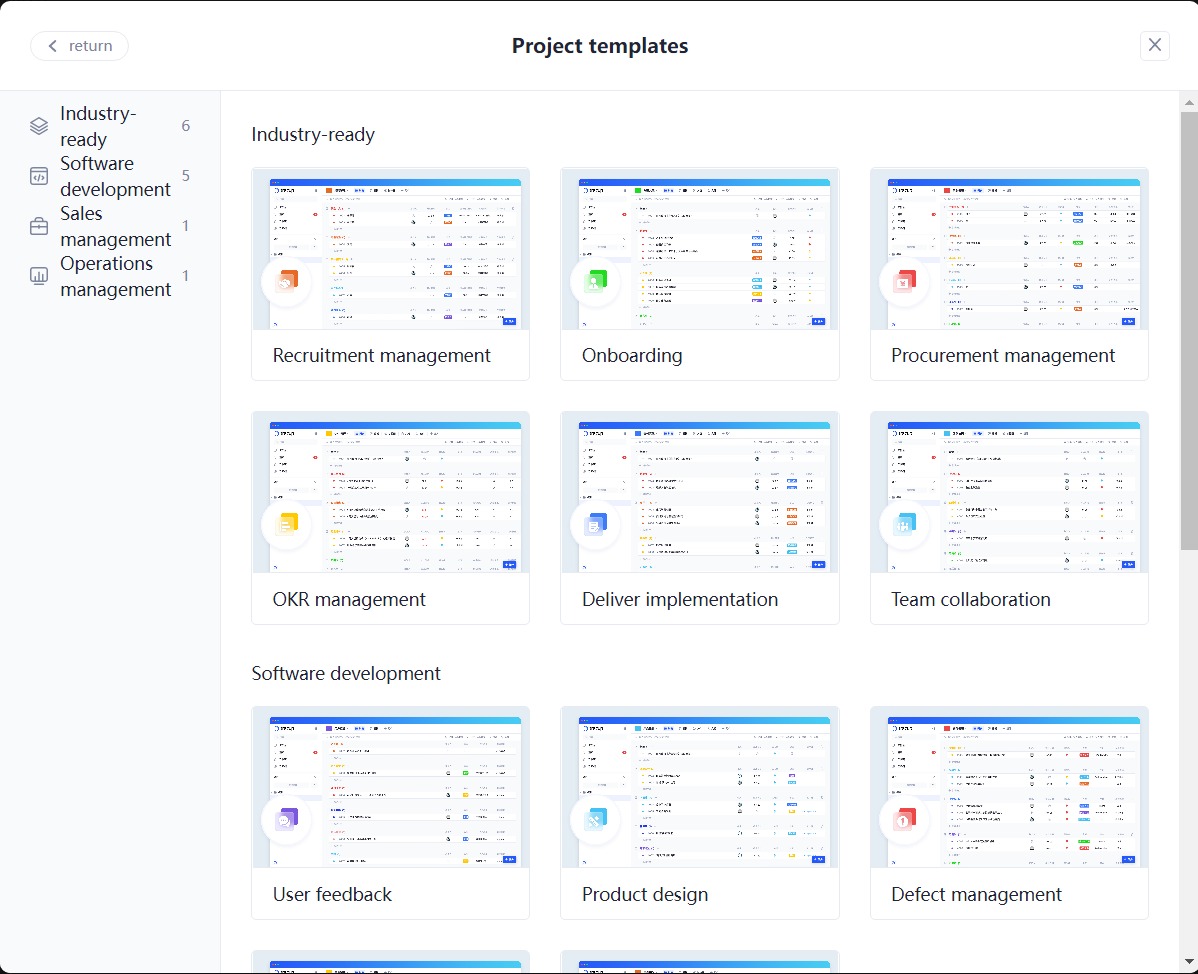Open the Onboarding template preview
Image resolution: width=1198 pixels, height=974 pixels.
(x=700, y=249)
